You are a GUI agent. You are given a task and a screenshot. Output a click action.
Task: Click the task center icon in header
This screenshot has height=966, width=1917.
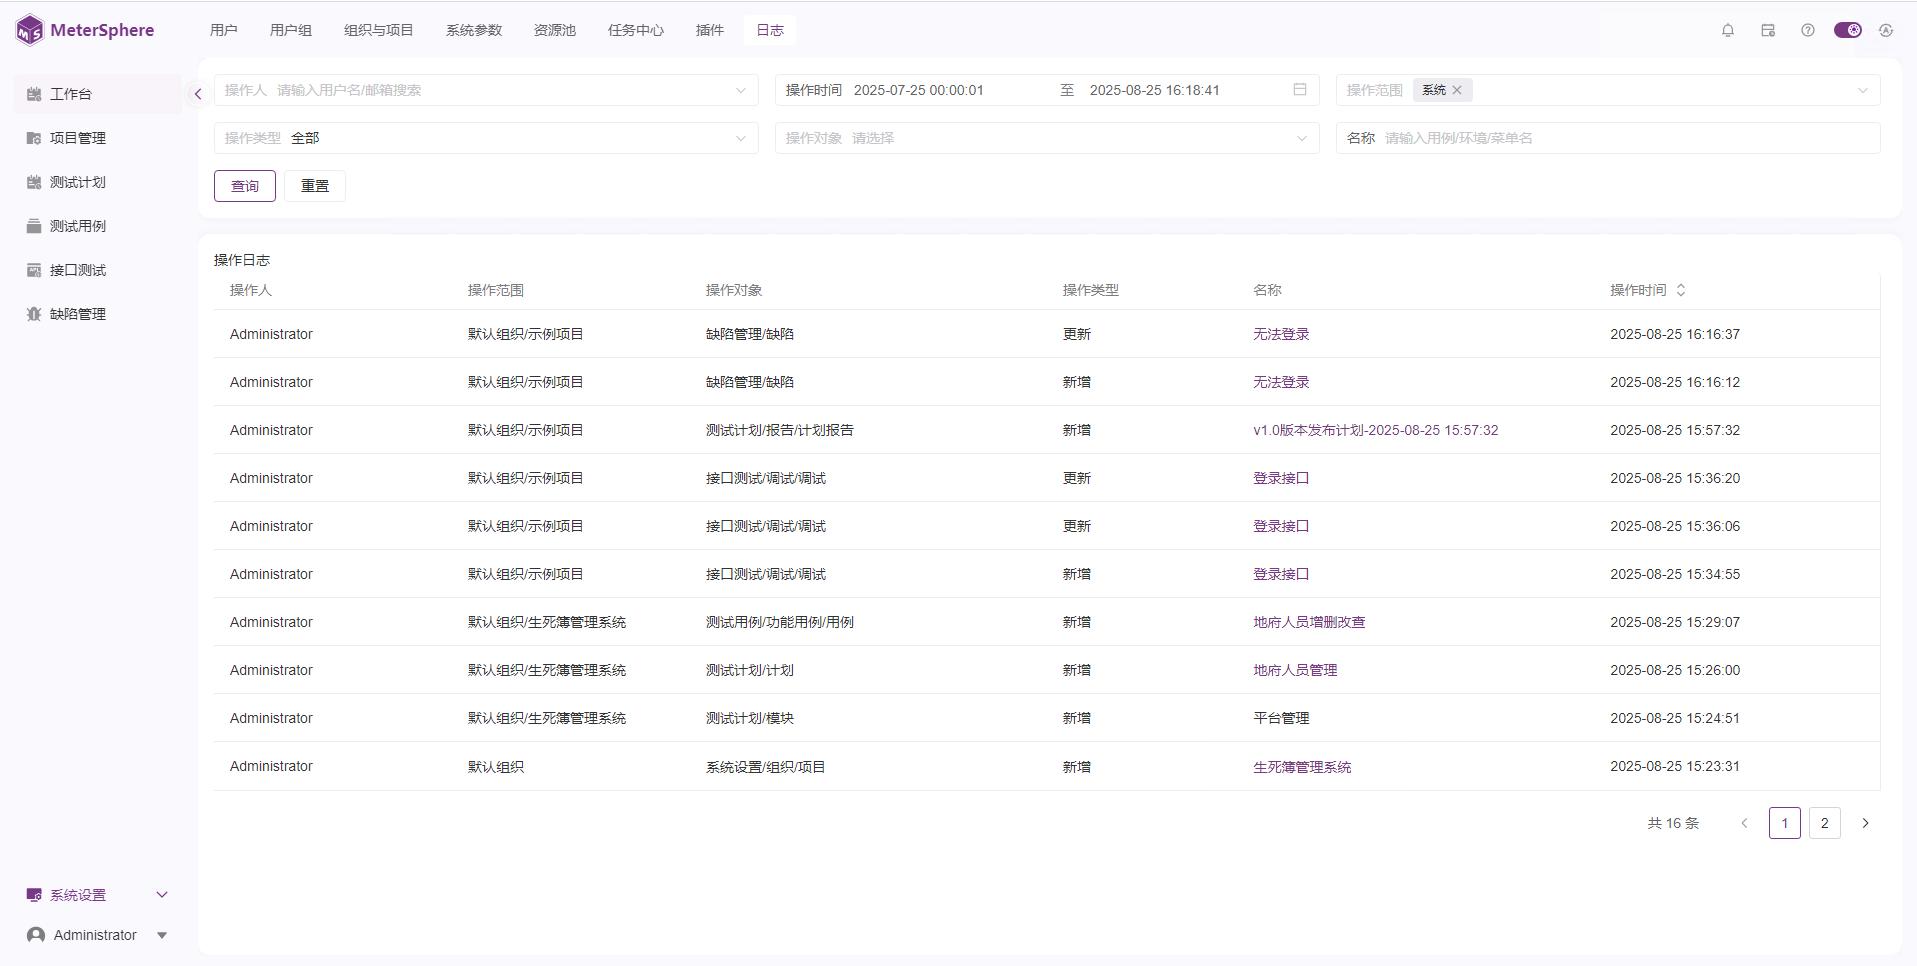coord(1767,30)
